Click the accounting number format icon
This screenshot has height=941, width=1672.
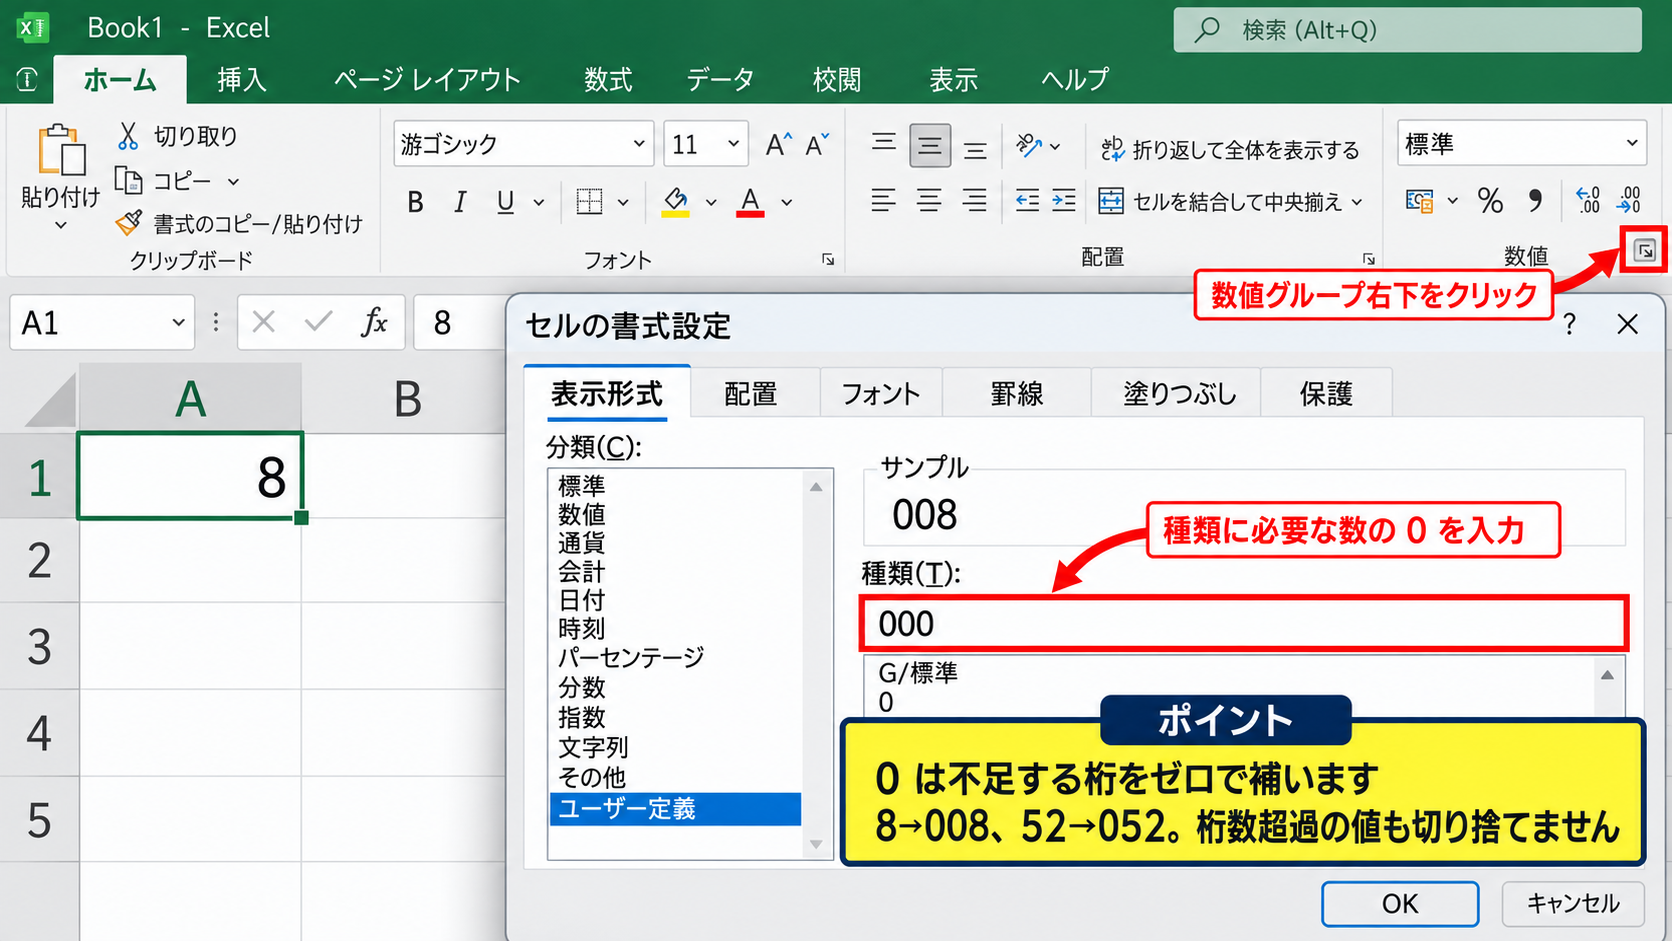pos(1419,201)
